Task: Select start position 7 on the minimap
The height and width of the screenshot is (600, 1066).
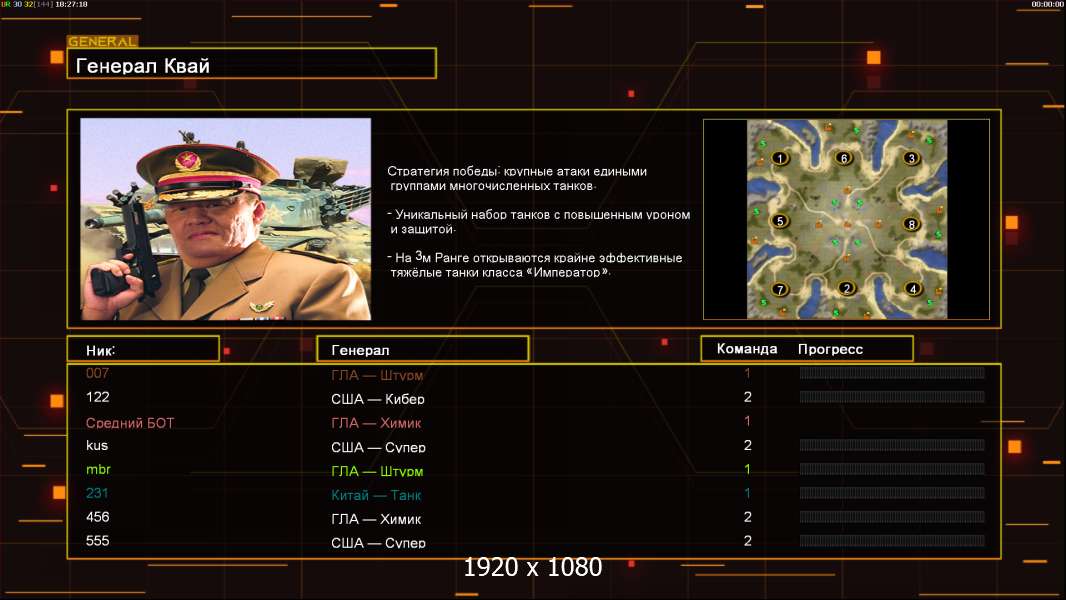Action: coord(780,289)
